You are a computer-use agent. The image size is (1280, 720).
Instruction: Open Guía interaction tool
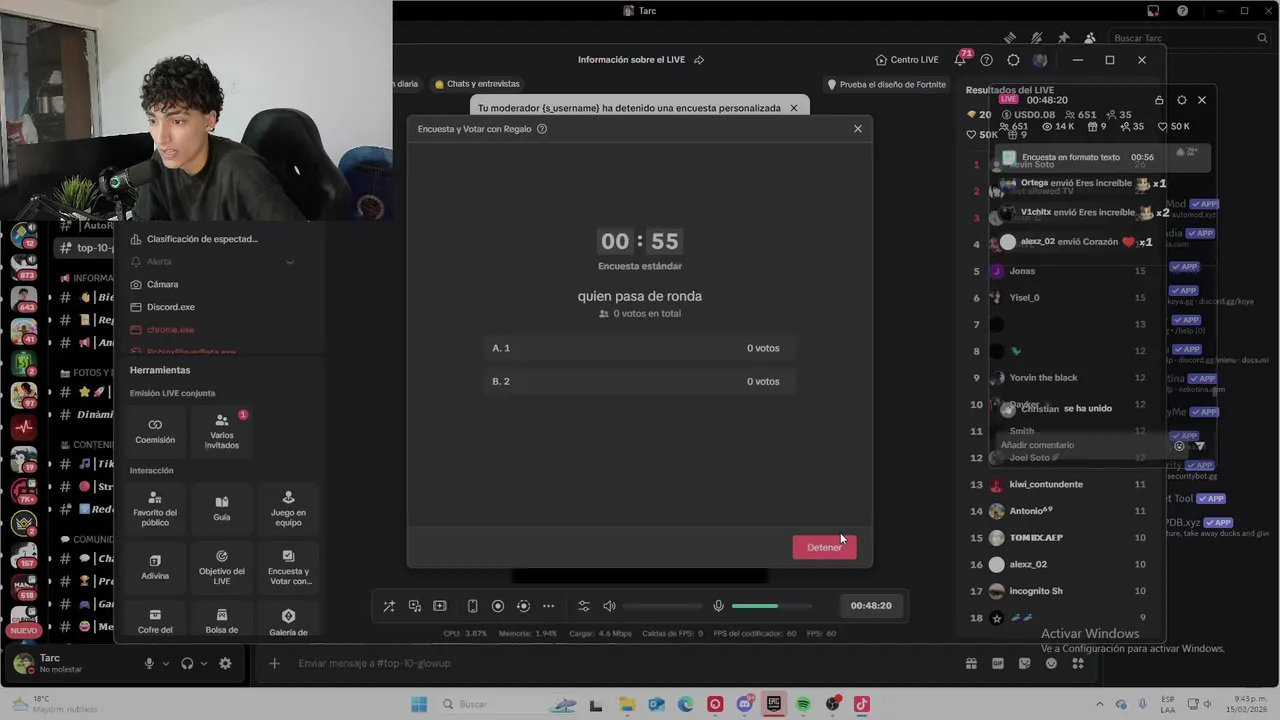(x=222, y=507)
